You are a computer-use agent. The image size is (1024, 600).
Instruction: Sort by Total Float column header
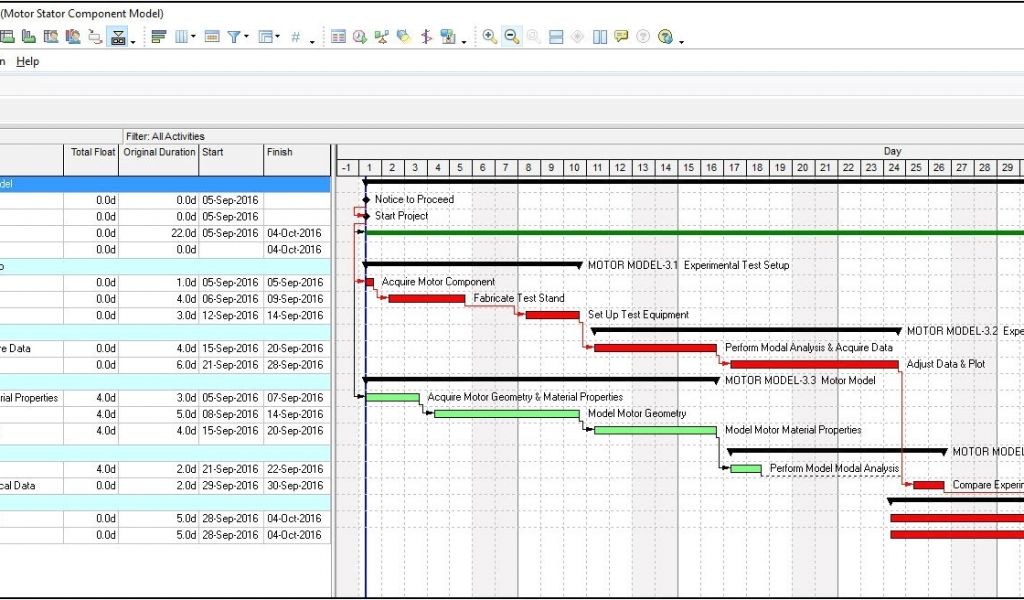pyautogui.click(x=91, y=152)
